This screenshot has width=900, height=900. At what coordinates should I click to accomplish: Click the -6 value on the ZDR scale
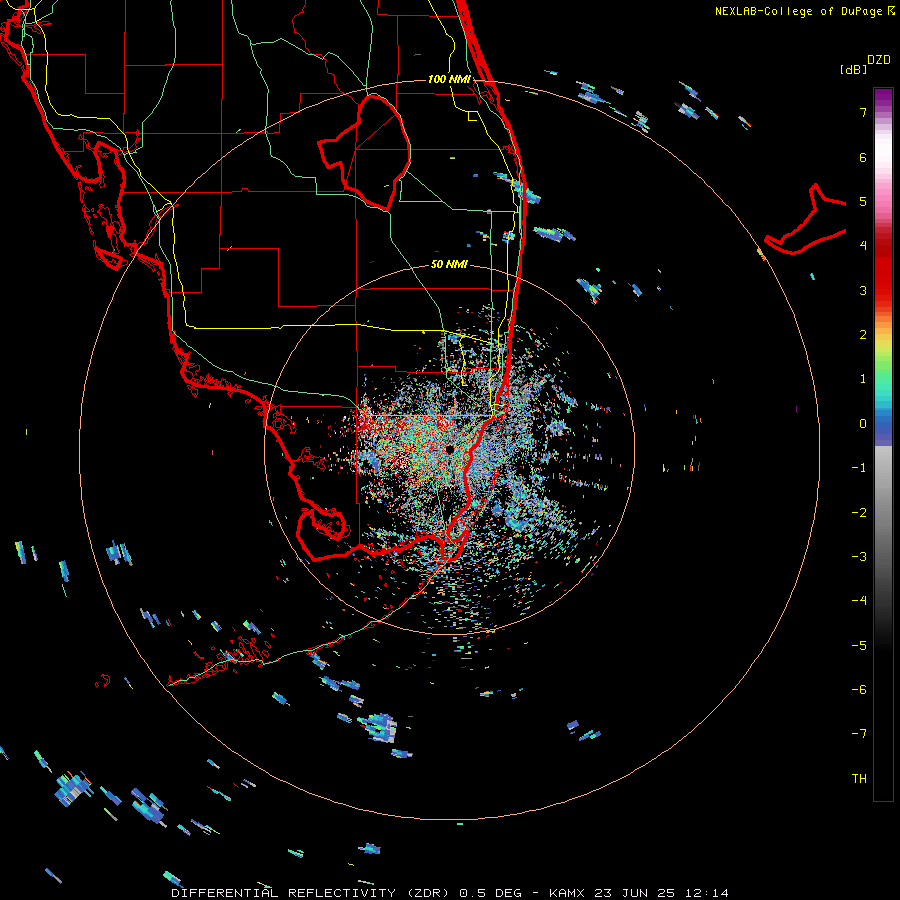(859, 690)
